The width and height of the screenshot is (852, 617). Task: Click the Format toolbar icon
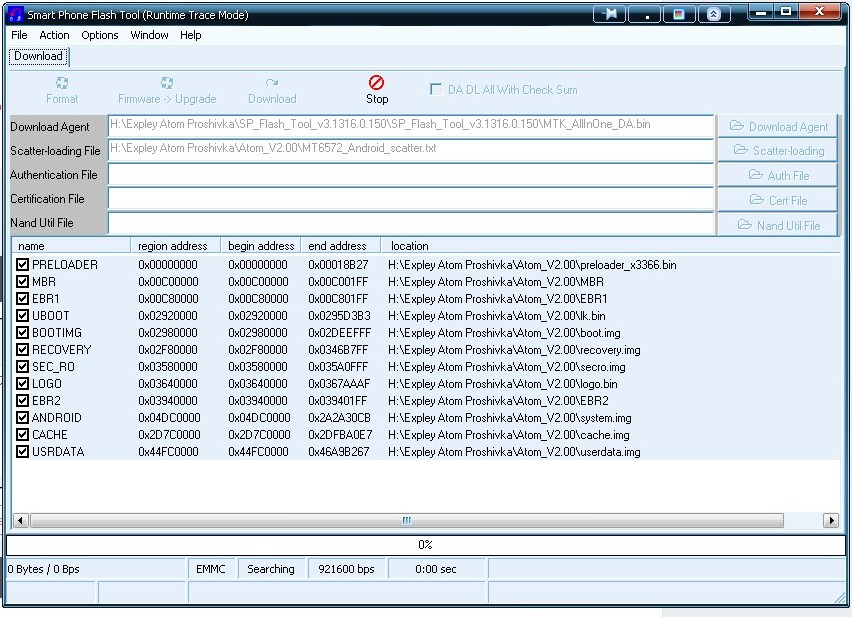point(62,83)
